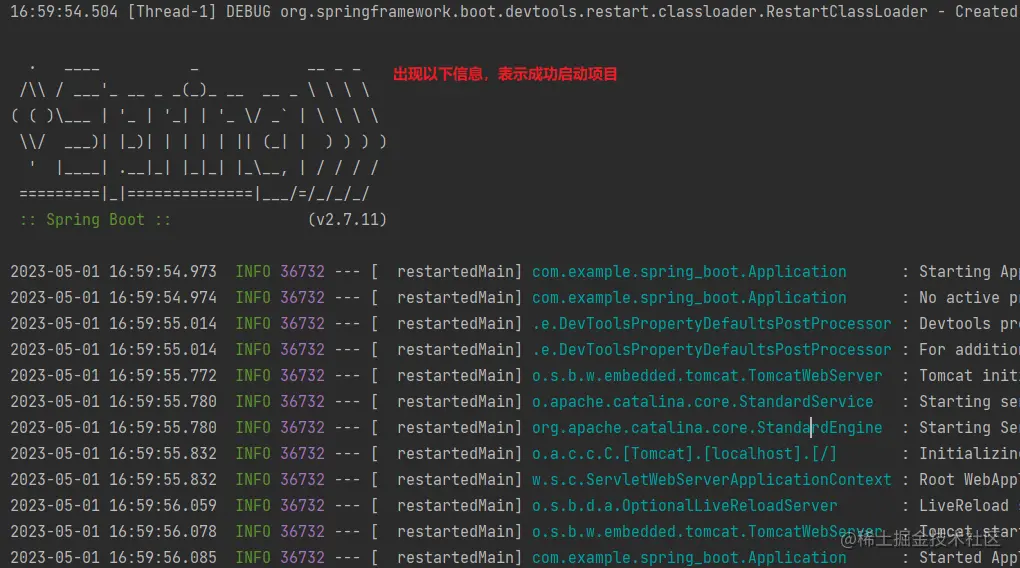Click 'INFO' in the 16:59:56.059 row
This screenshot has height=568, width=1020.
[x=253, y=506]
